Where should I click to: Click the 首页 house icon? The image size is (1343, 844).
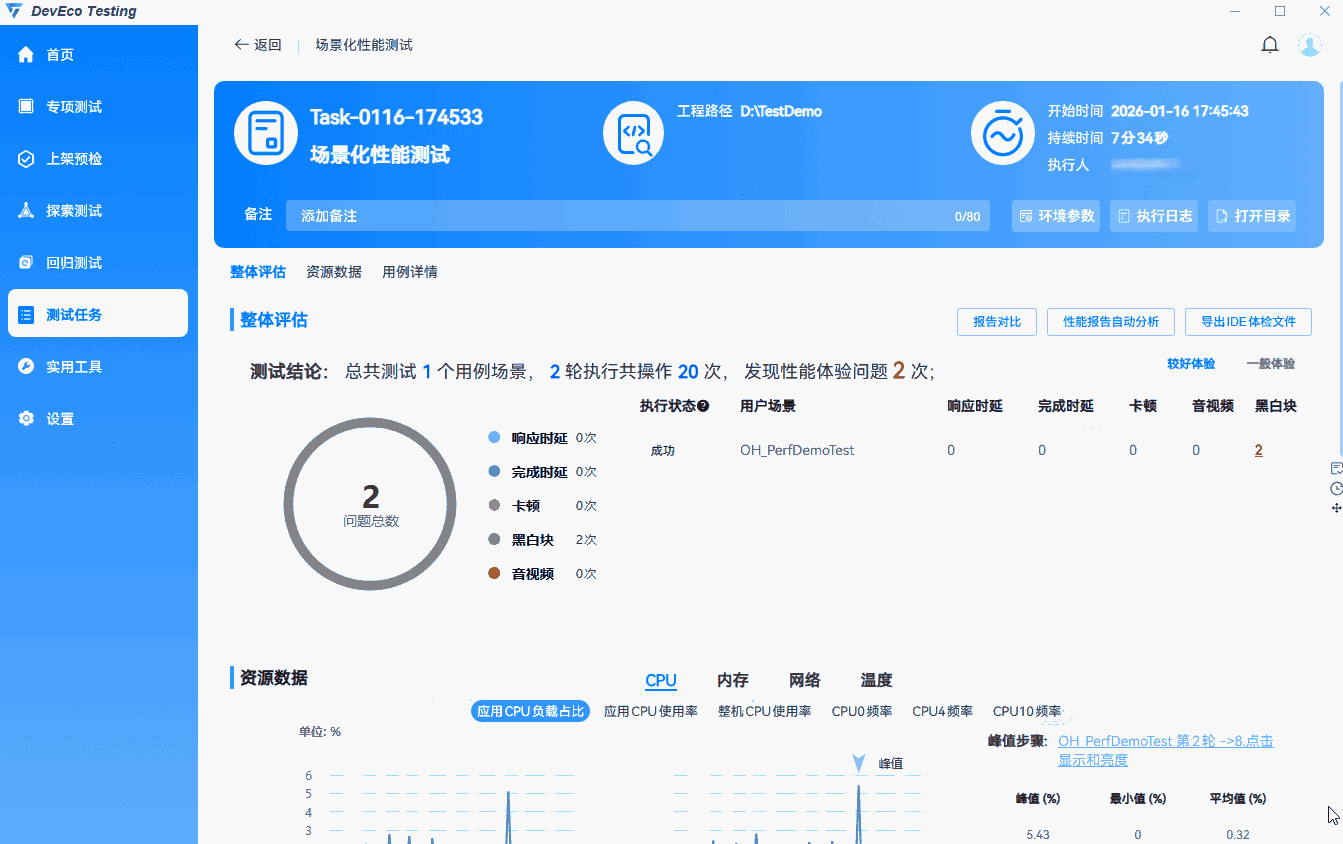[x=26, y=55]
